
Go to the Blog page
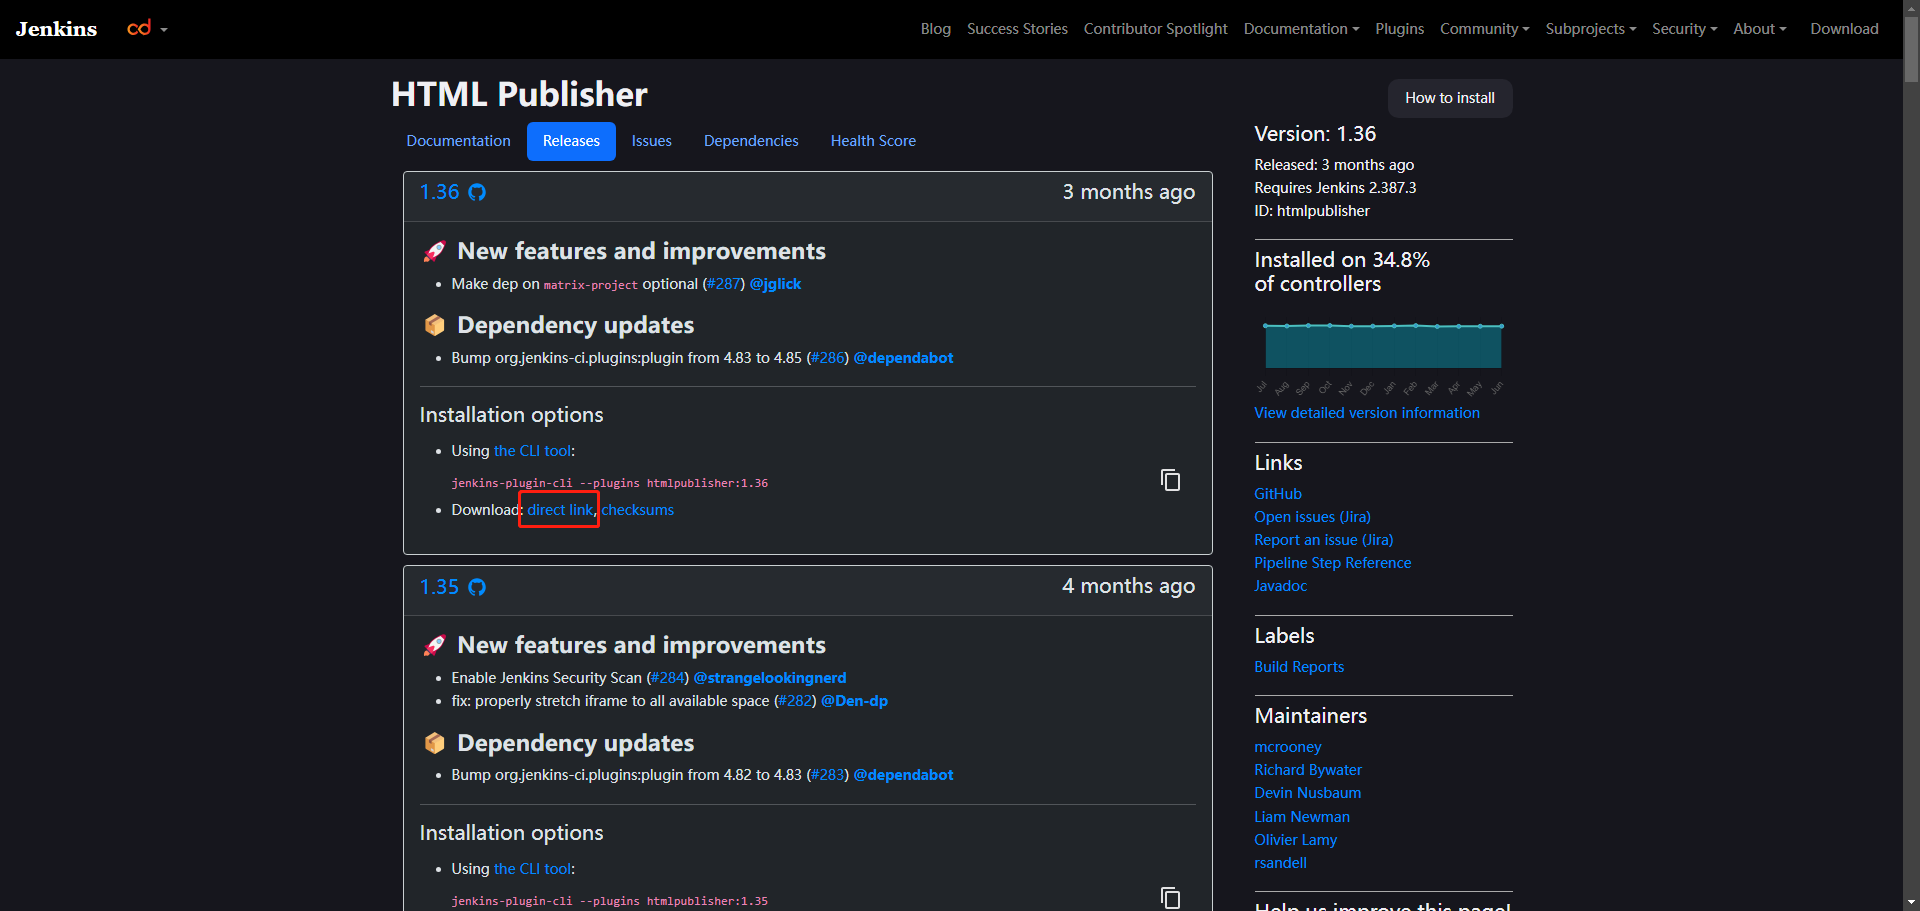(x=935, y=29)
